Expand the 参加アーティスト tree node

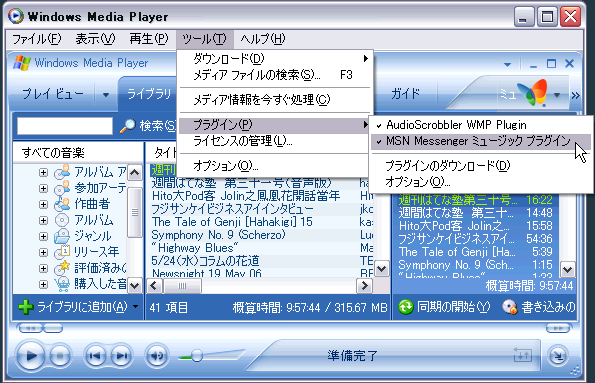click(x=43, y=188)
